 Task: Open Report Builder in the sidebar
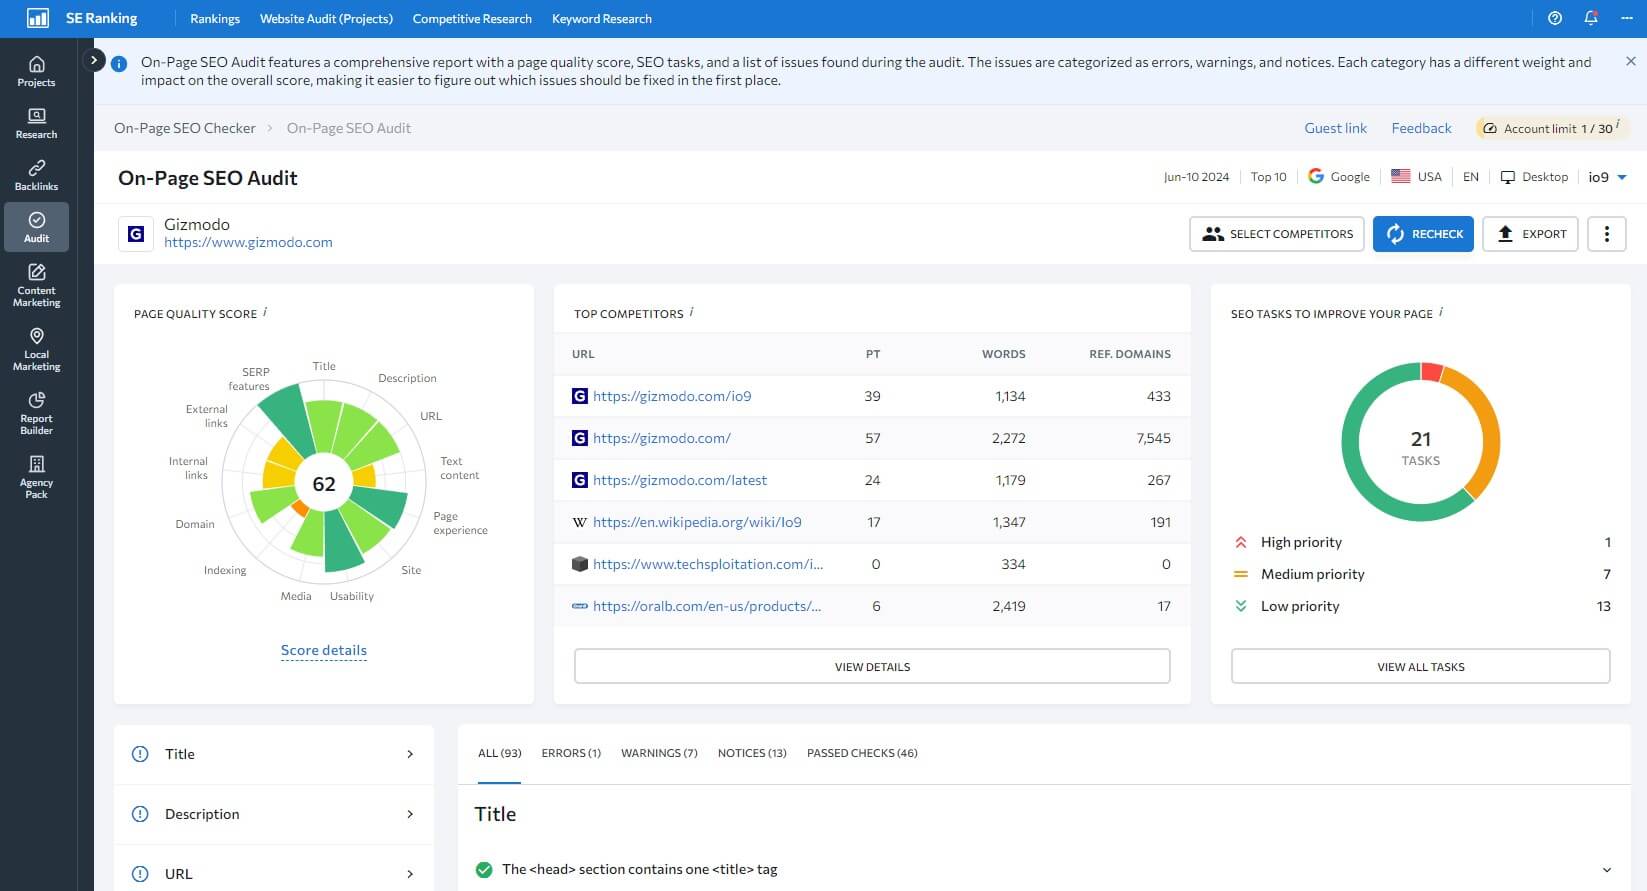36,413
